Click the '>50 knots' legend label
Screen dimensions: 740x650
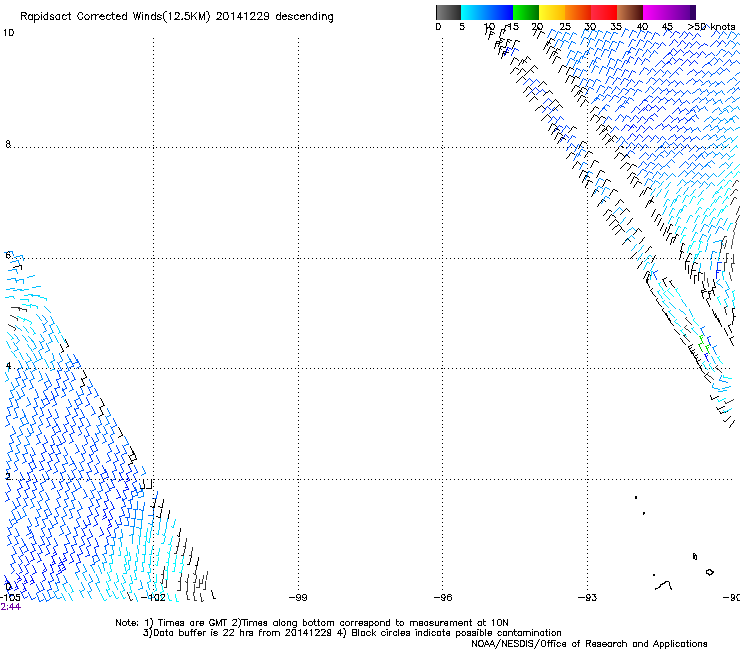pos(711,27)
